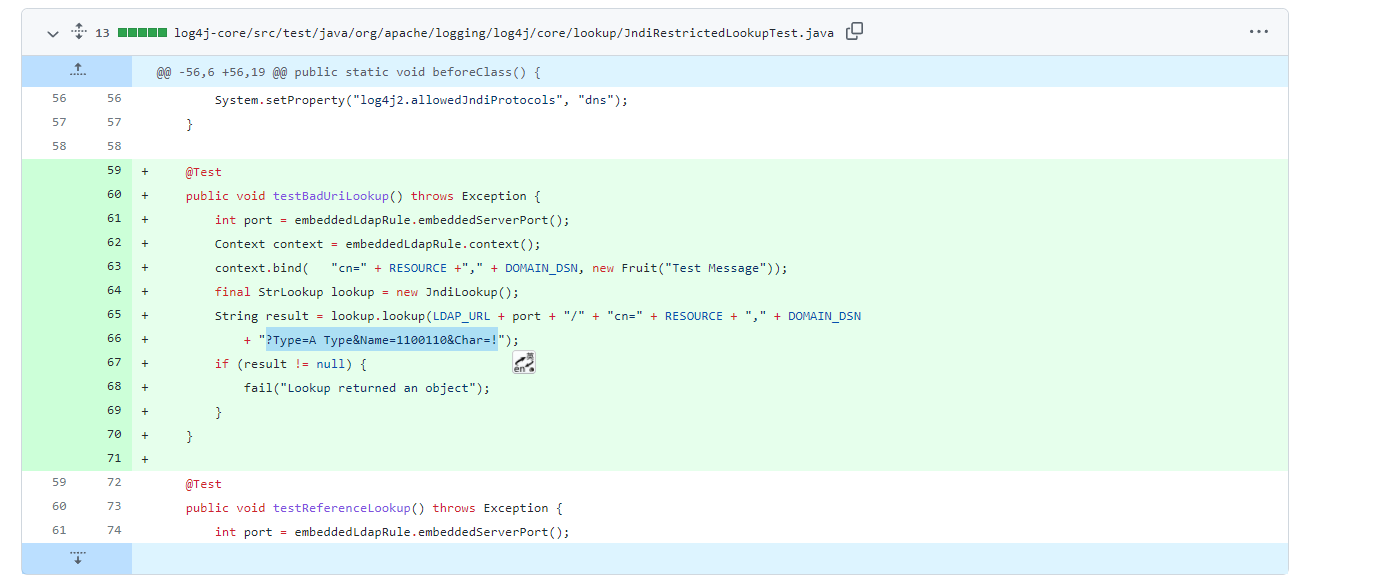1395x588 pixels.
Task: Select new line number 69
Action: pos(113,411)
